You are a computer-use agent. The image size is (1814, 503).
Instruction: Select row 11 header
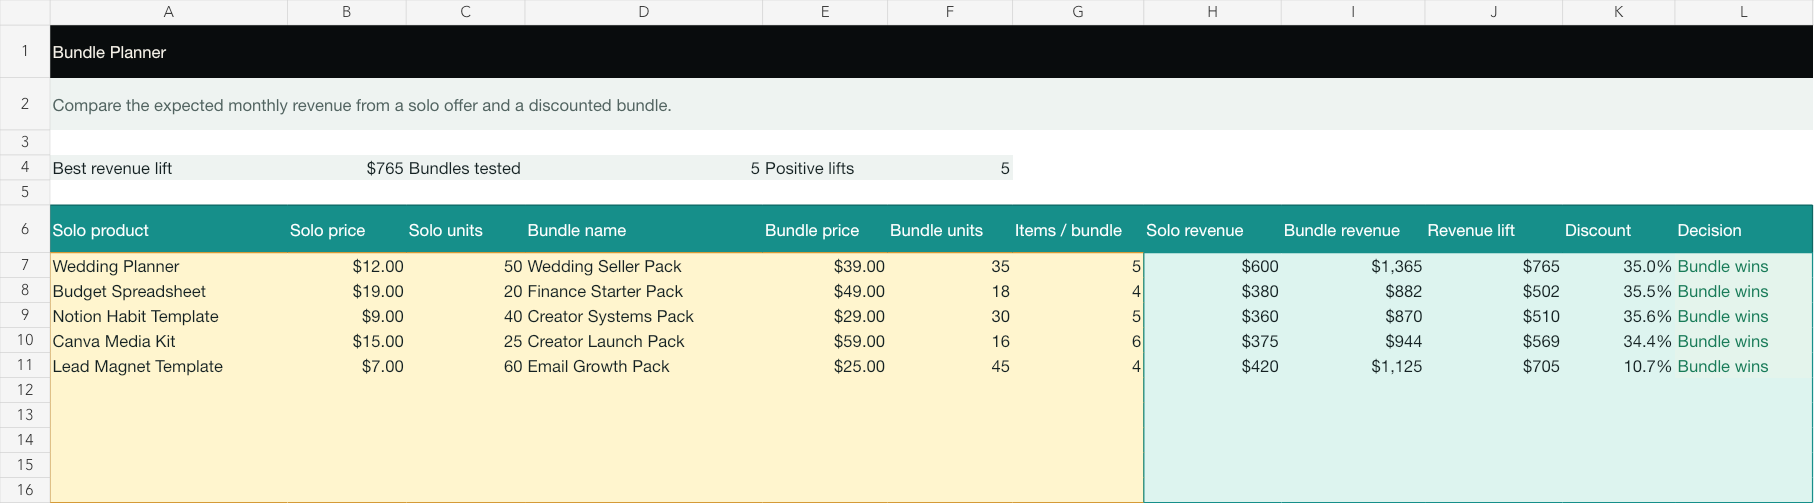[x=25, y=365]
